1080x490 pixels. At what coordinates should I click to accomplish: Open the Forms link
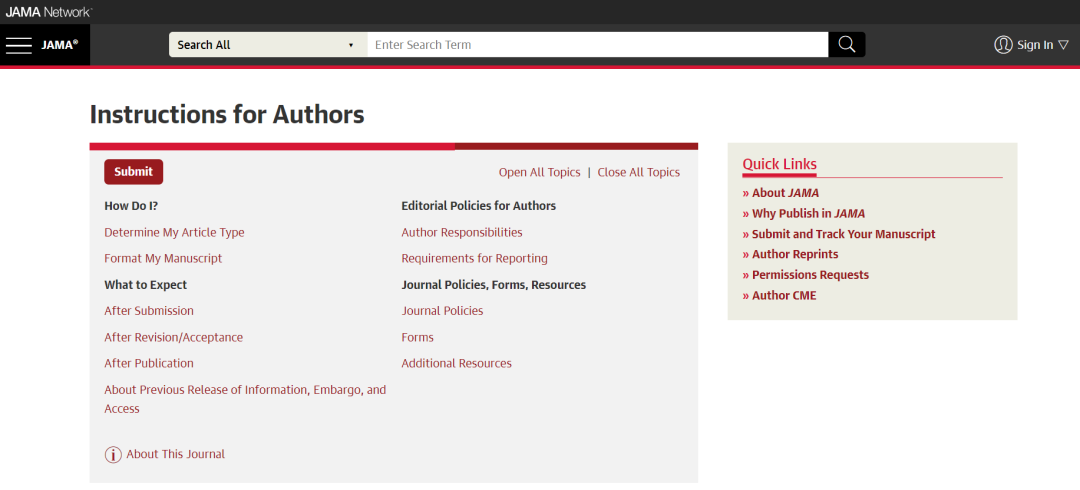pos(417,337)
